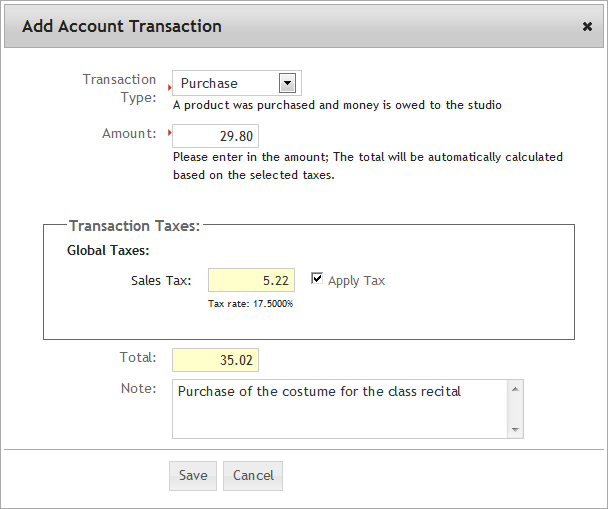Click the 'Global Taxes:' heading
Viewport: 608px width, 509px height.
pos(108,250)
